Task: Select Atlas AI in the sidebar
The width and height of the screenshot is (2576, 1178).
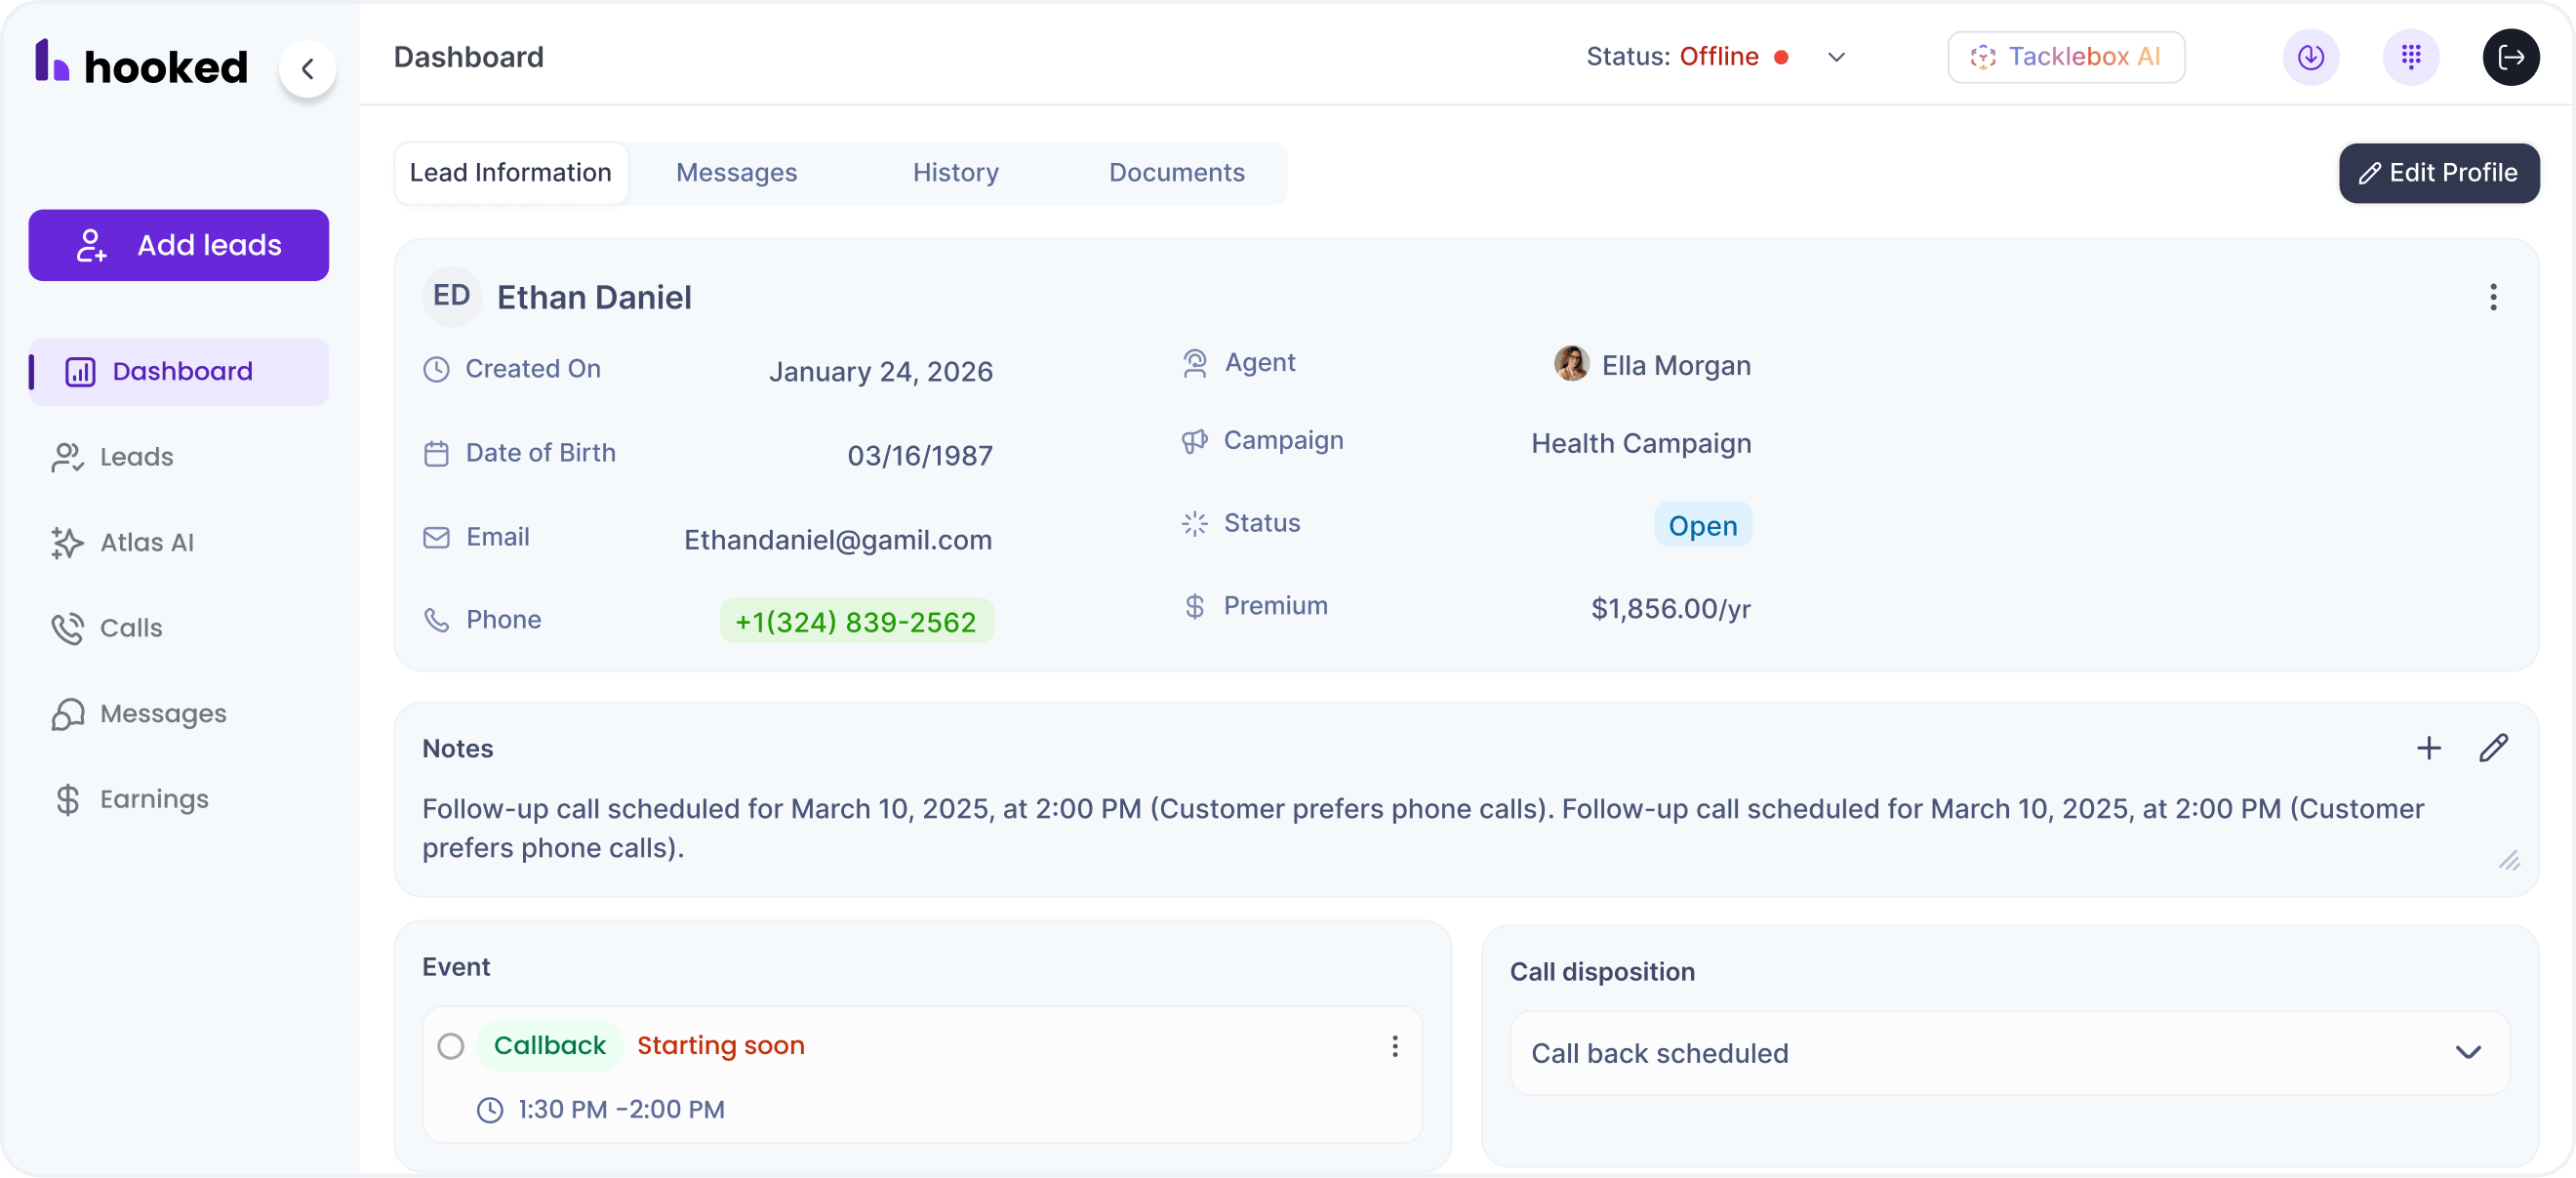Action: [146, 543]
